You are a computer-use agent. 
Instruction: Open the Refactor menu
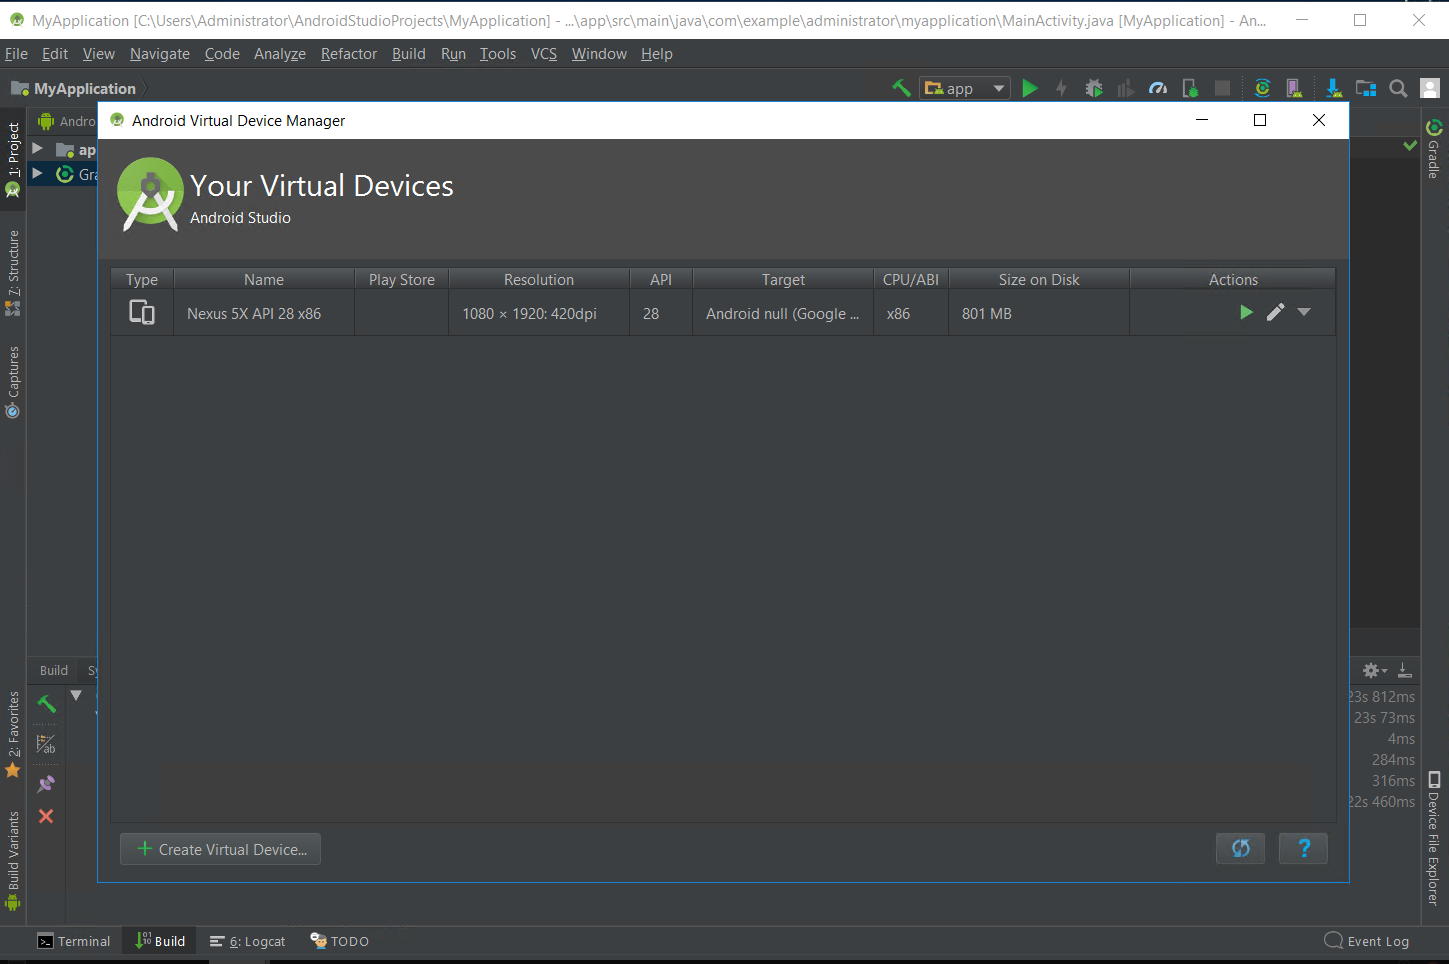pos(349,54)
